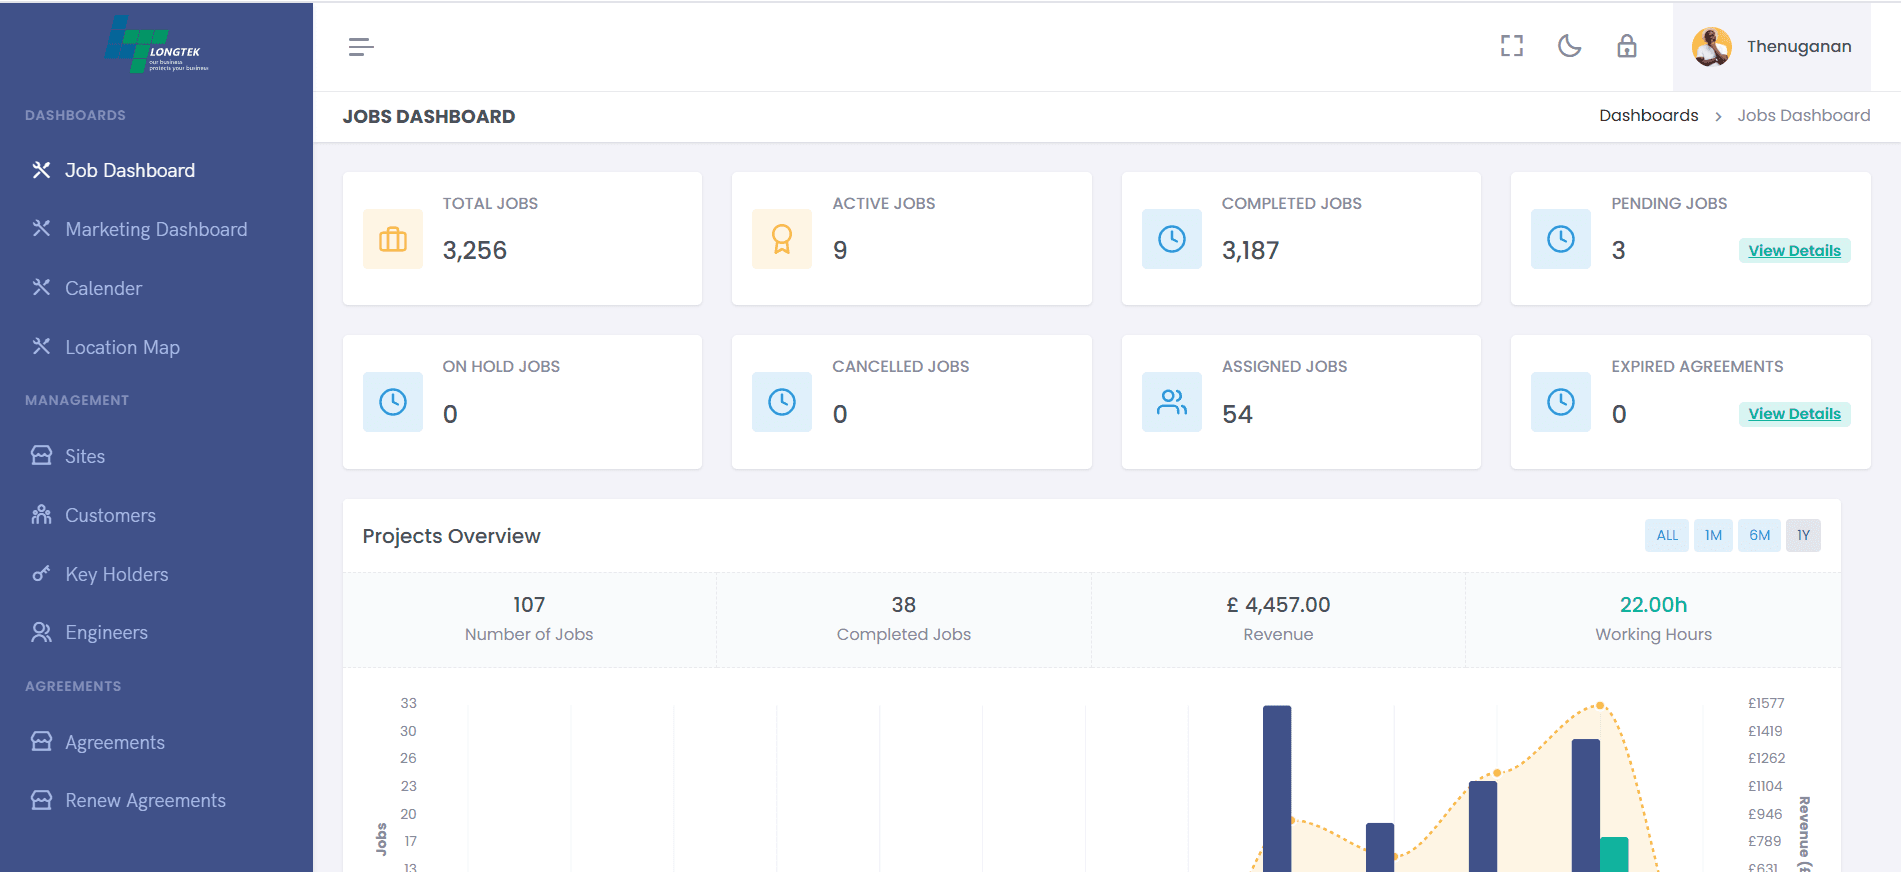View Details of Expired Agreements
The image size is (1901, 872).
tap(1794, 414)
